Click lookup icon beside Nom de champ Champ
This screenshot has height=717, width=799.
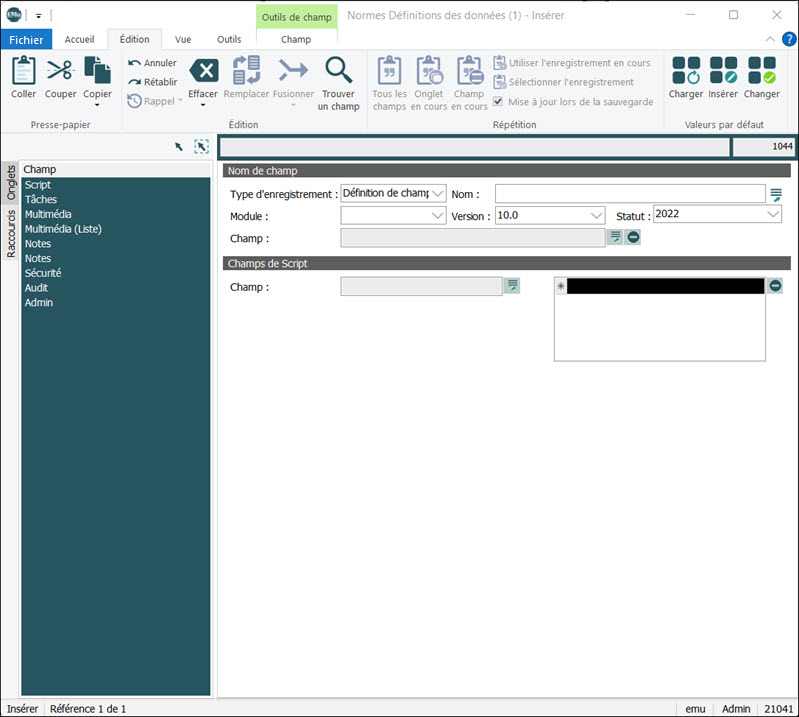(616, 237)
